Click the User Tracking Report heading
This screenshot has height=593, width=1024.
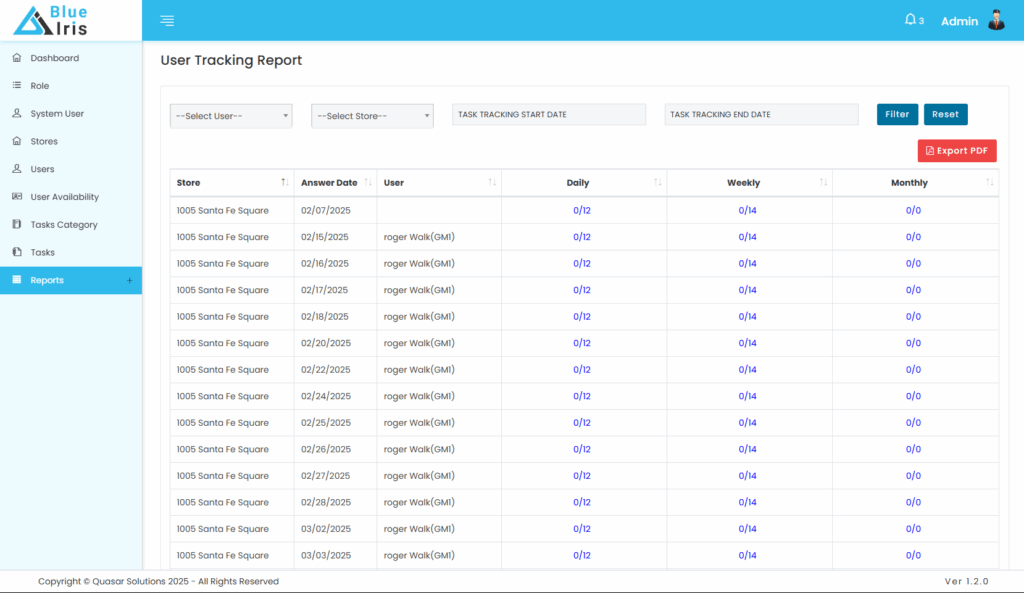click(x=231, y=60)
